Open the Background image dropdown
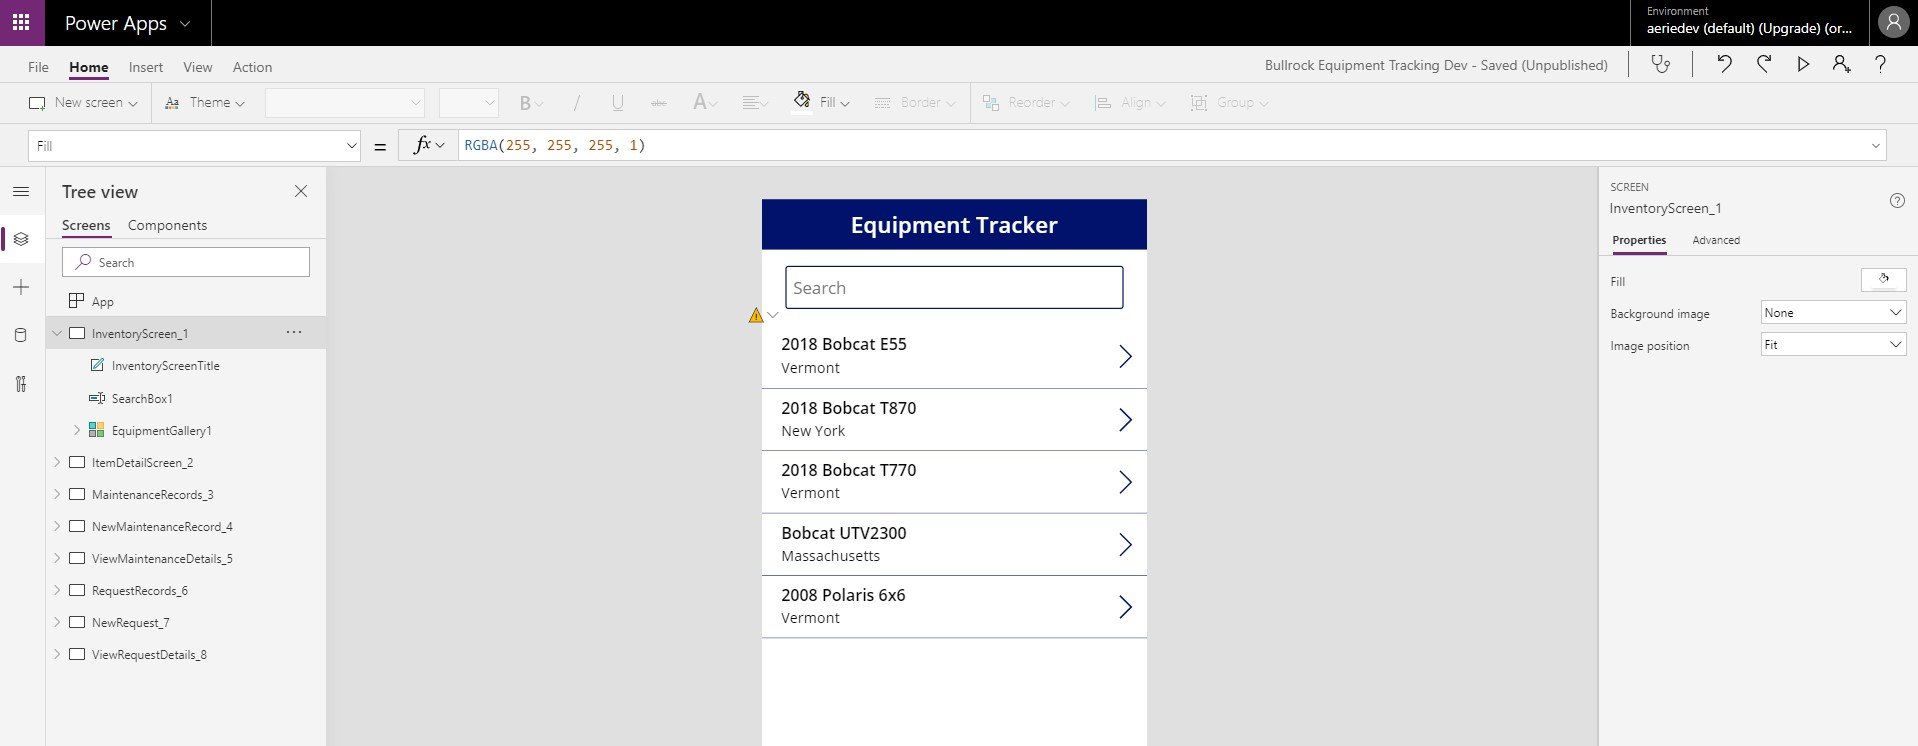 tap(1832, 313)
